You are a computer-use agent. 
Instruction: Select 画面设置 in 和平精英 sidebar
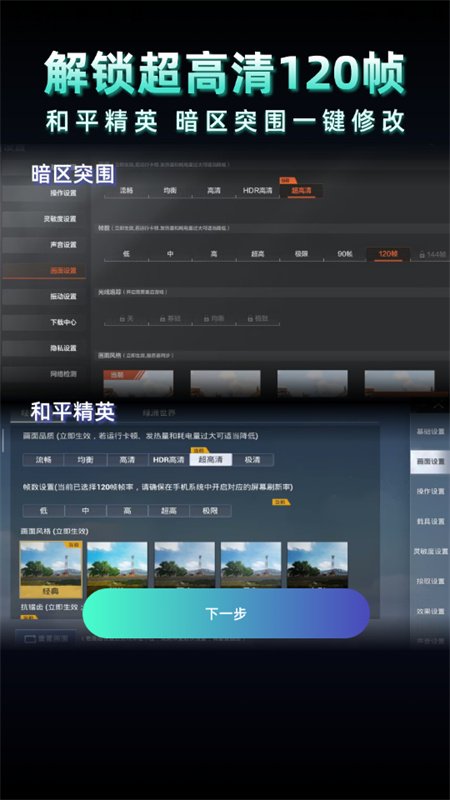[430, 462]
